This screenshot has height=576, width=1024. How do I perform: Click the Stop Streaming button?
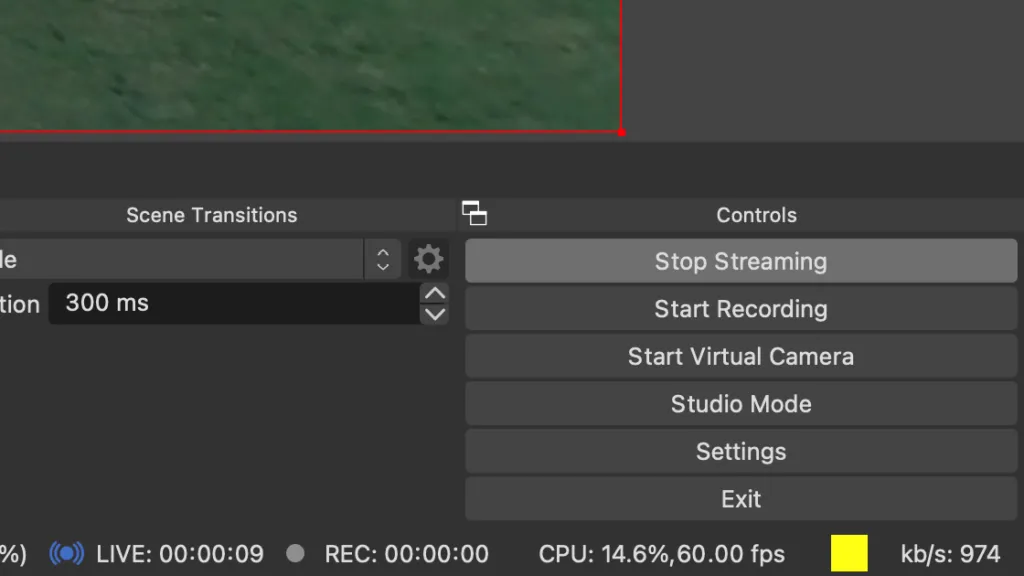(741, 261)
